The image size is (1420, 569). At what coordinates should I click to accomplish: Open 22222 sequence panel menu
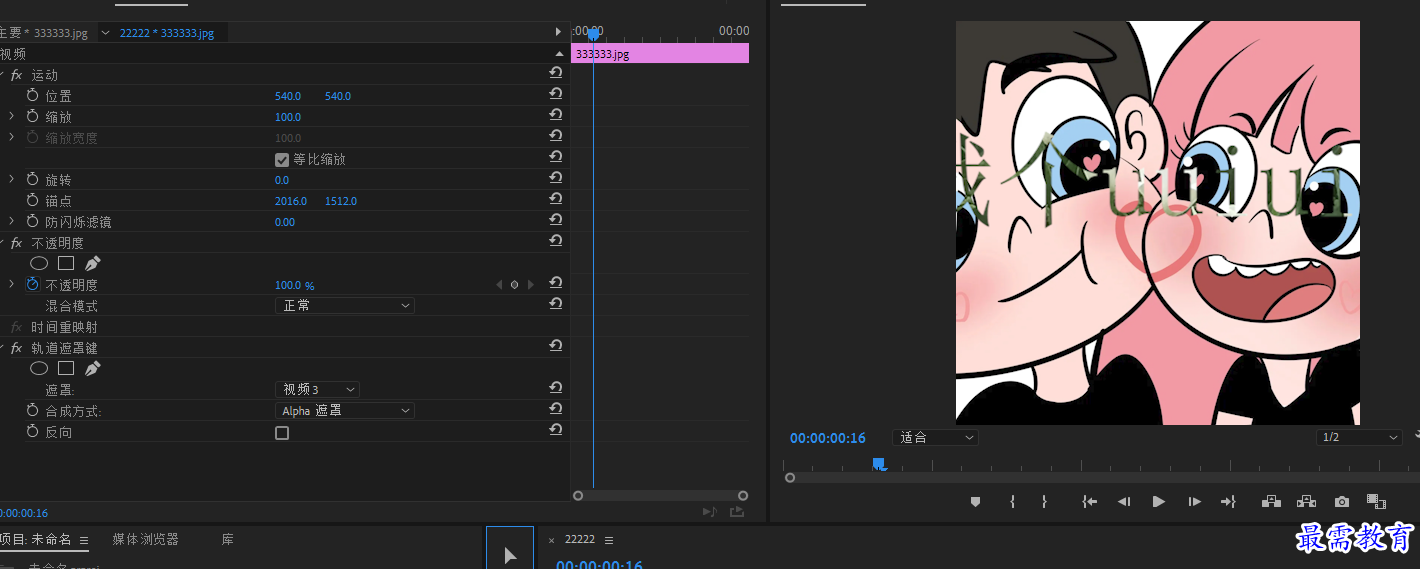pyautogui.click(x=609, y=540)
